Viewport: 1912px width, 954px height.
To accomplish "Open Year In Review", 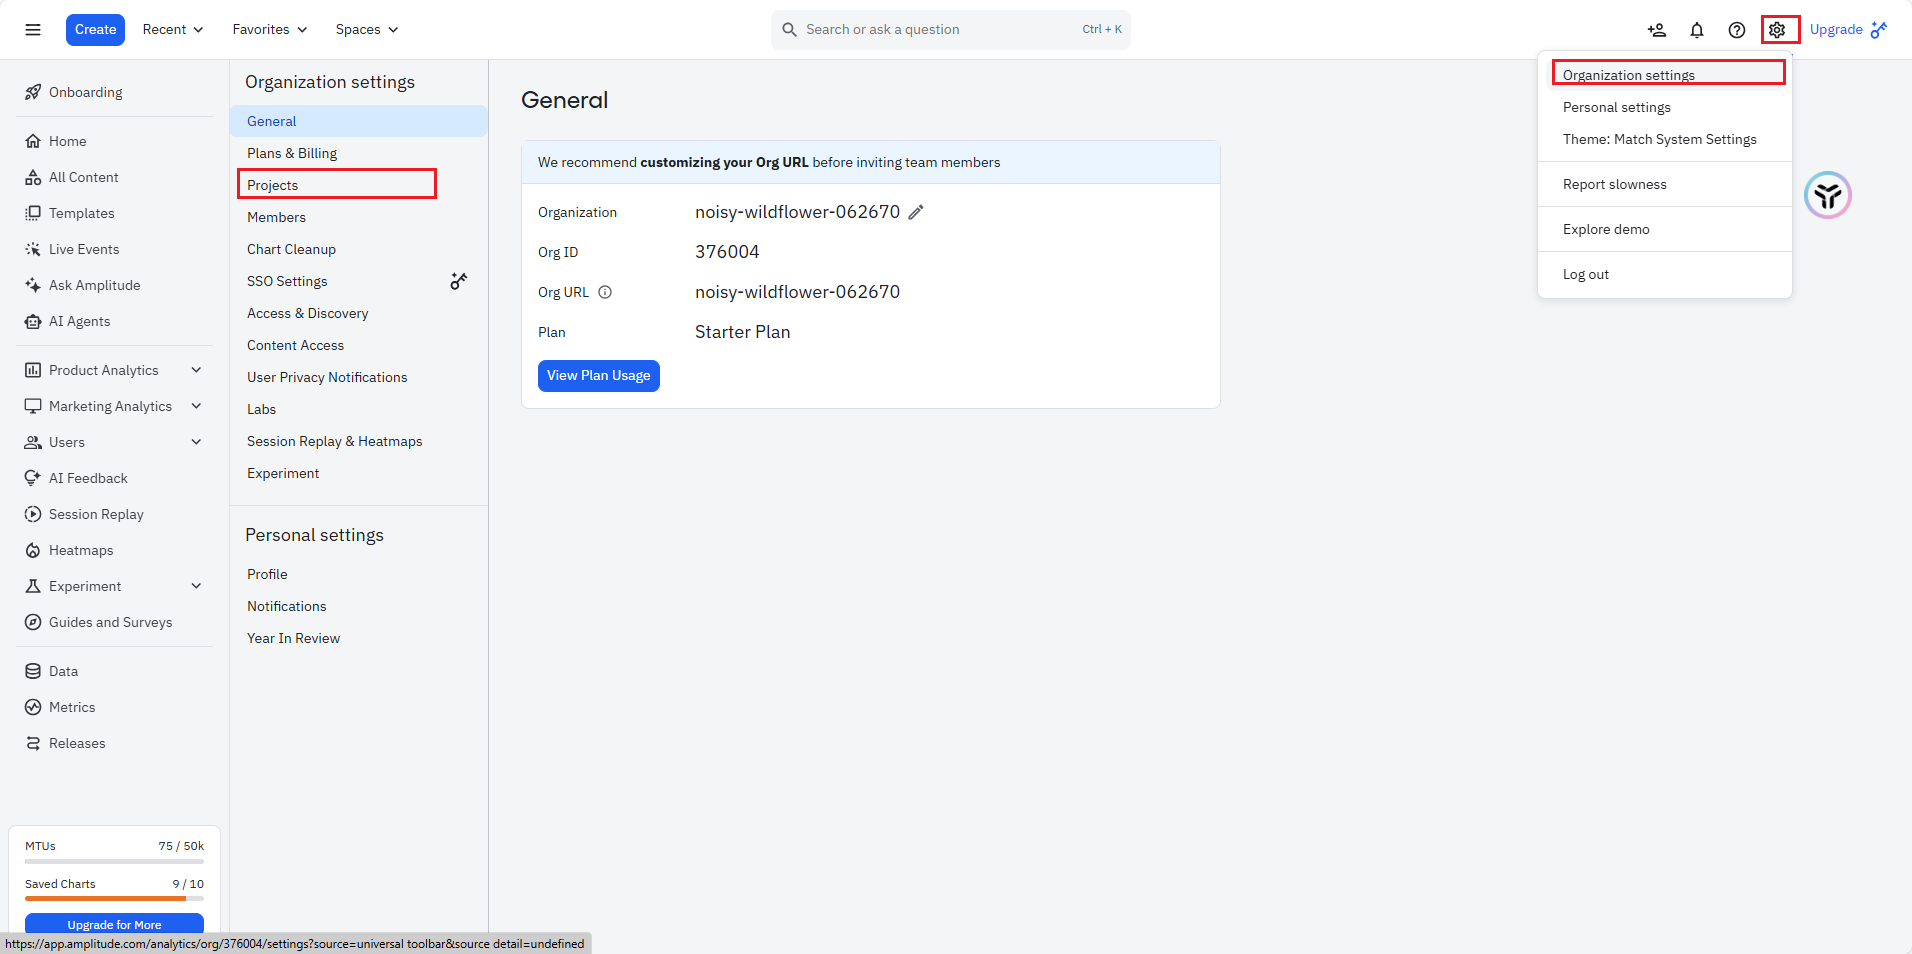I will coord(359,638).
